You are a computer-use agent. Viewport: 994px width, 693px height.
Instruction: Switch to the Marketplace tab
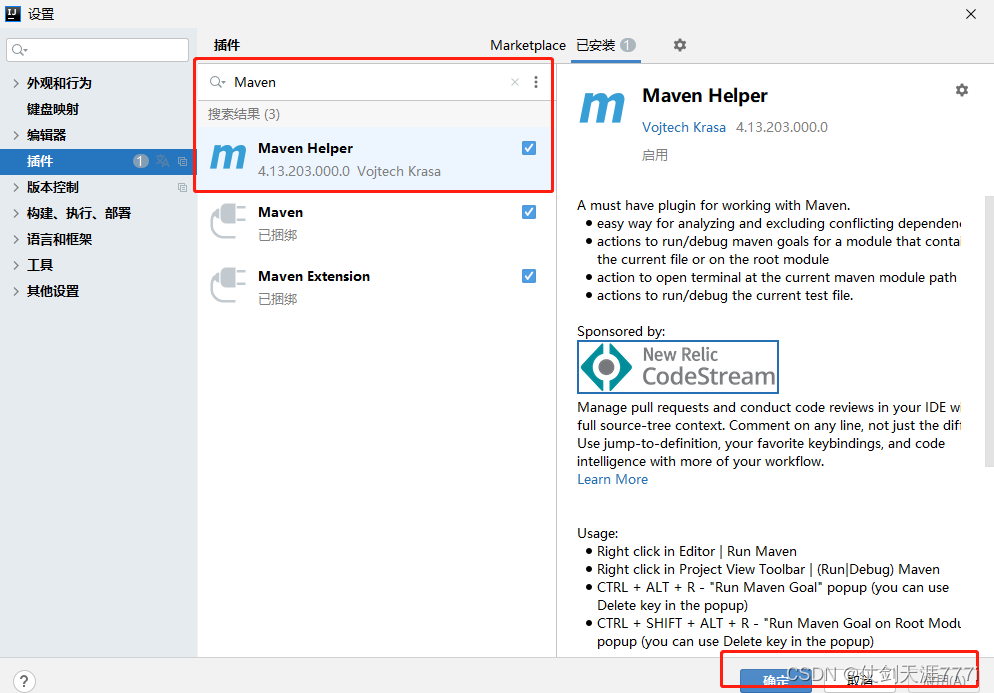click(x=527, y=45)
